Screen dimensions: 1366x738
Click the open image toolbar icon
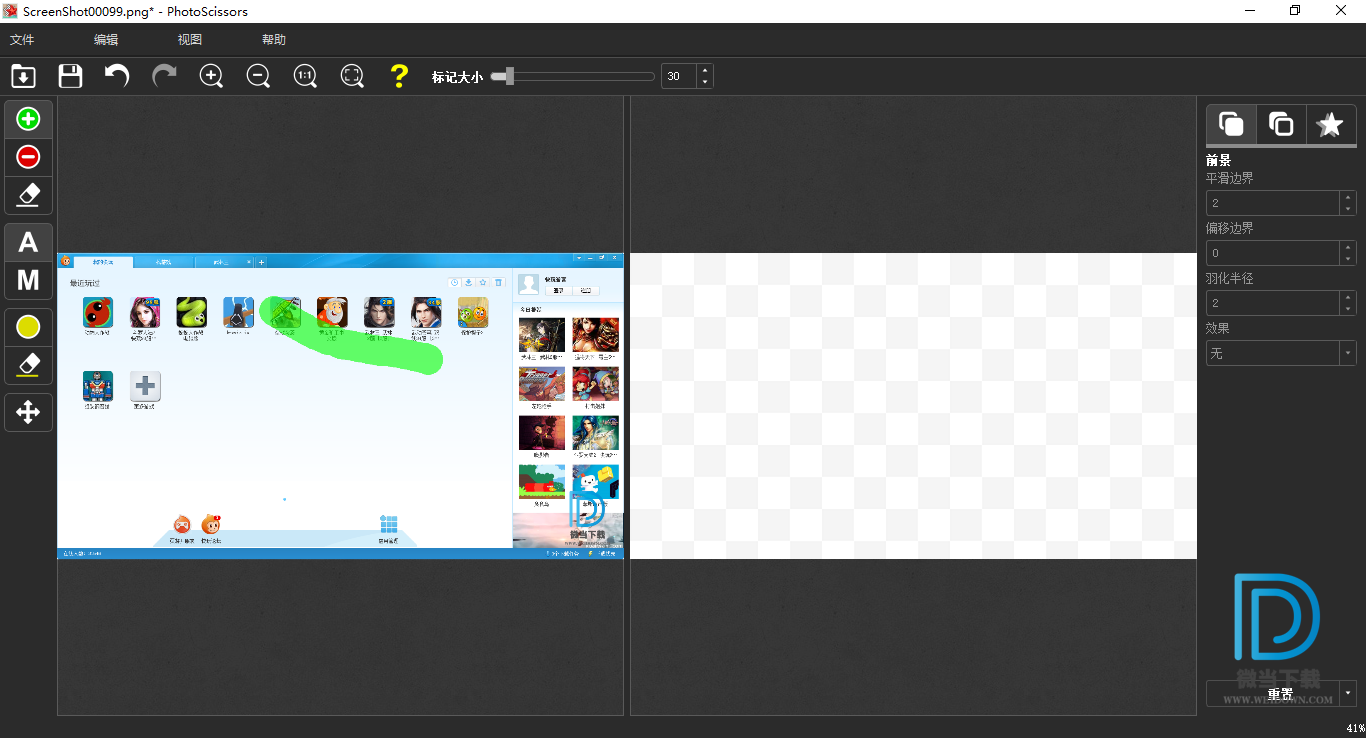(23, 76)
